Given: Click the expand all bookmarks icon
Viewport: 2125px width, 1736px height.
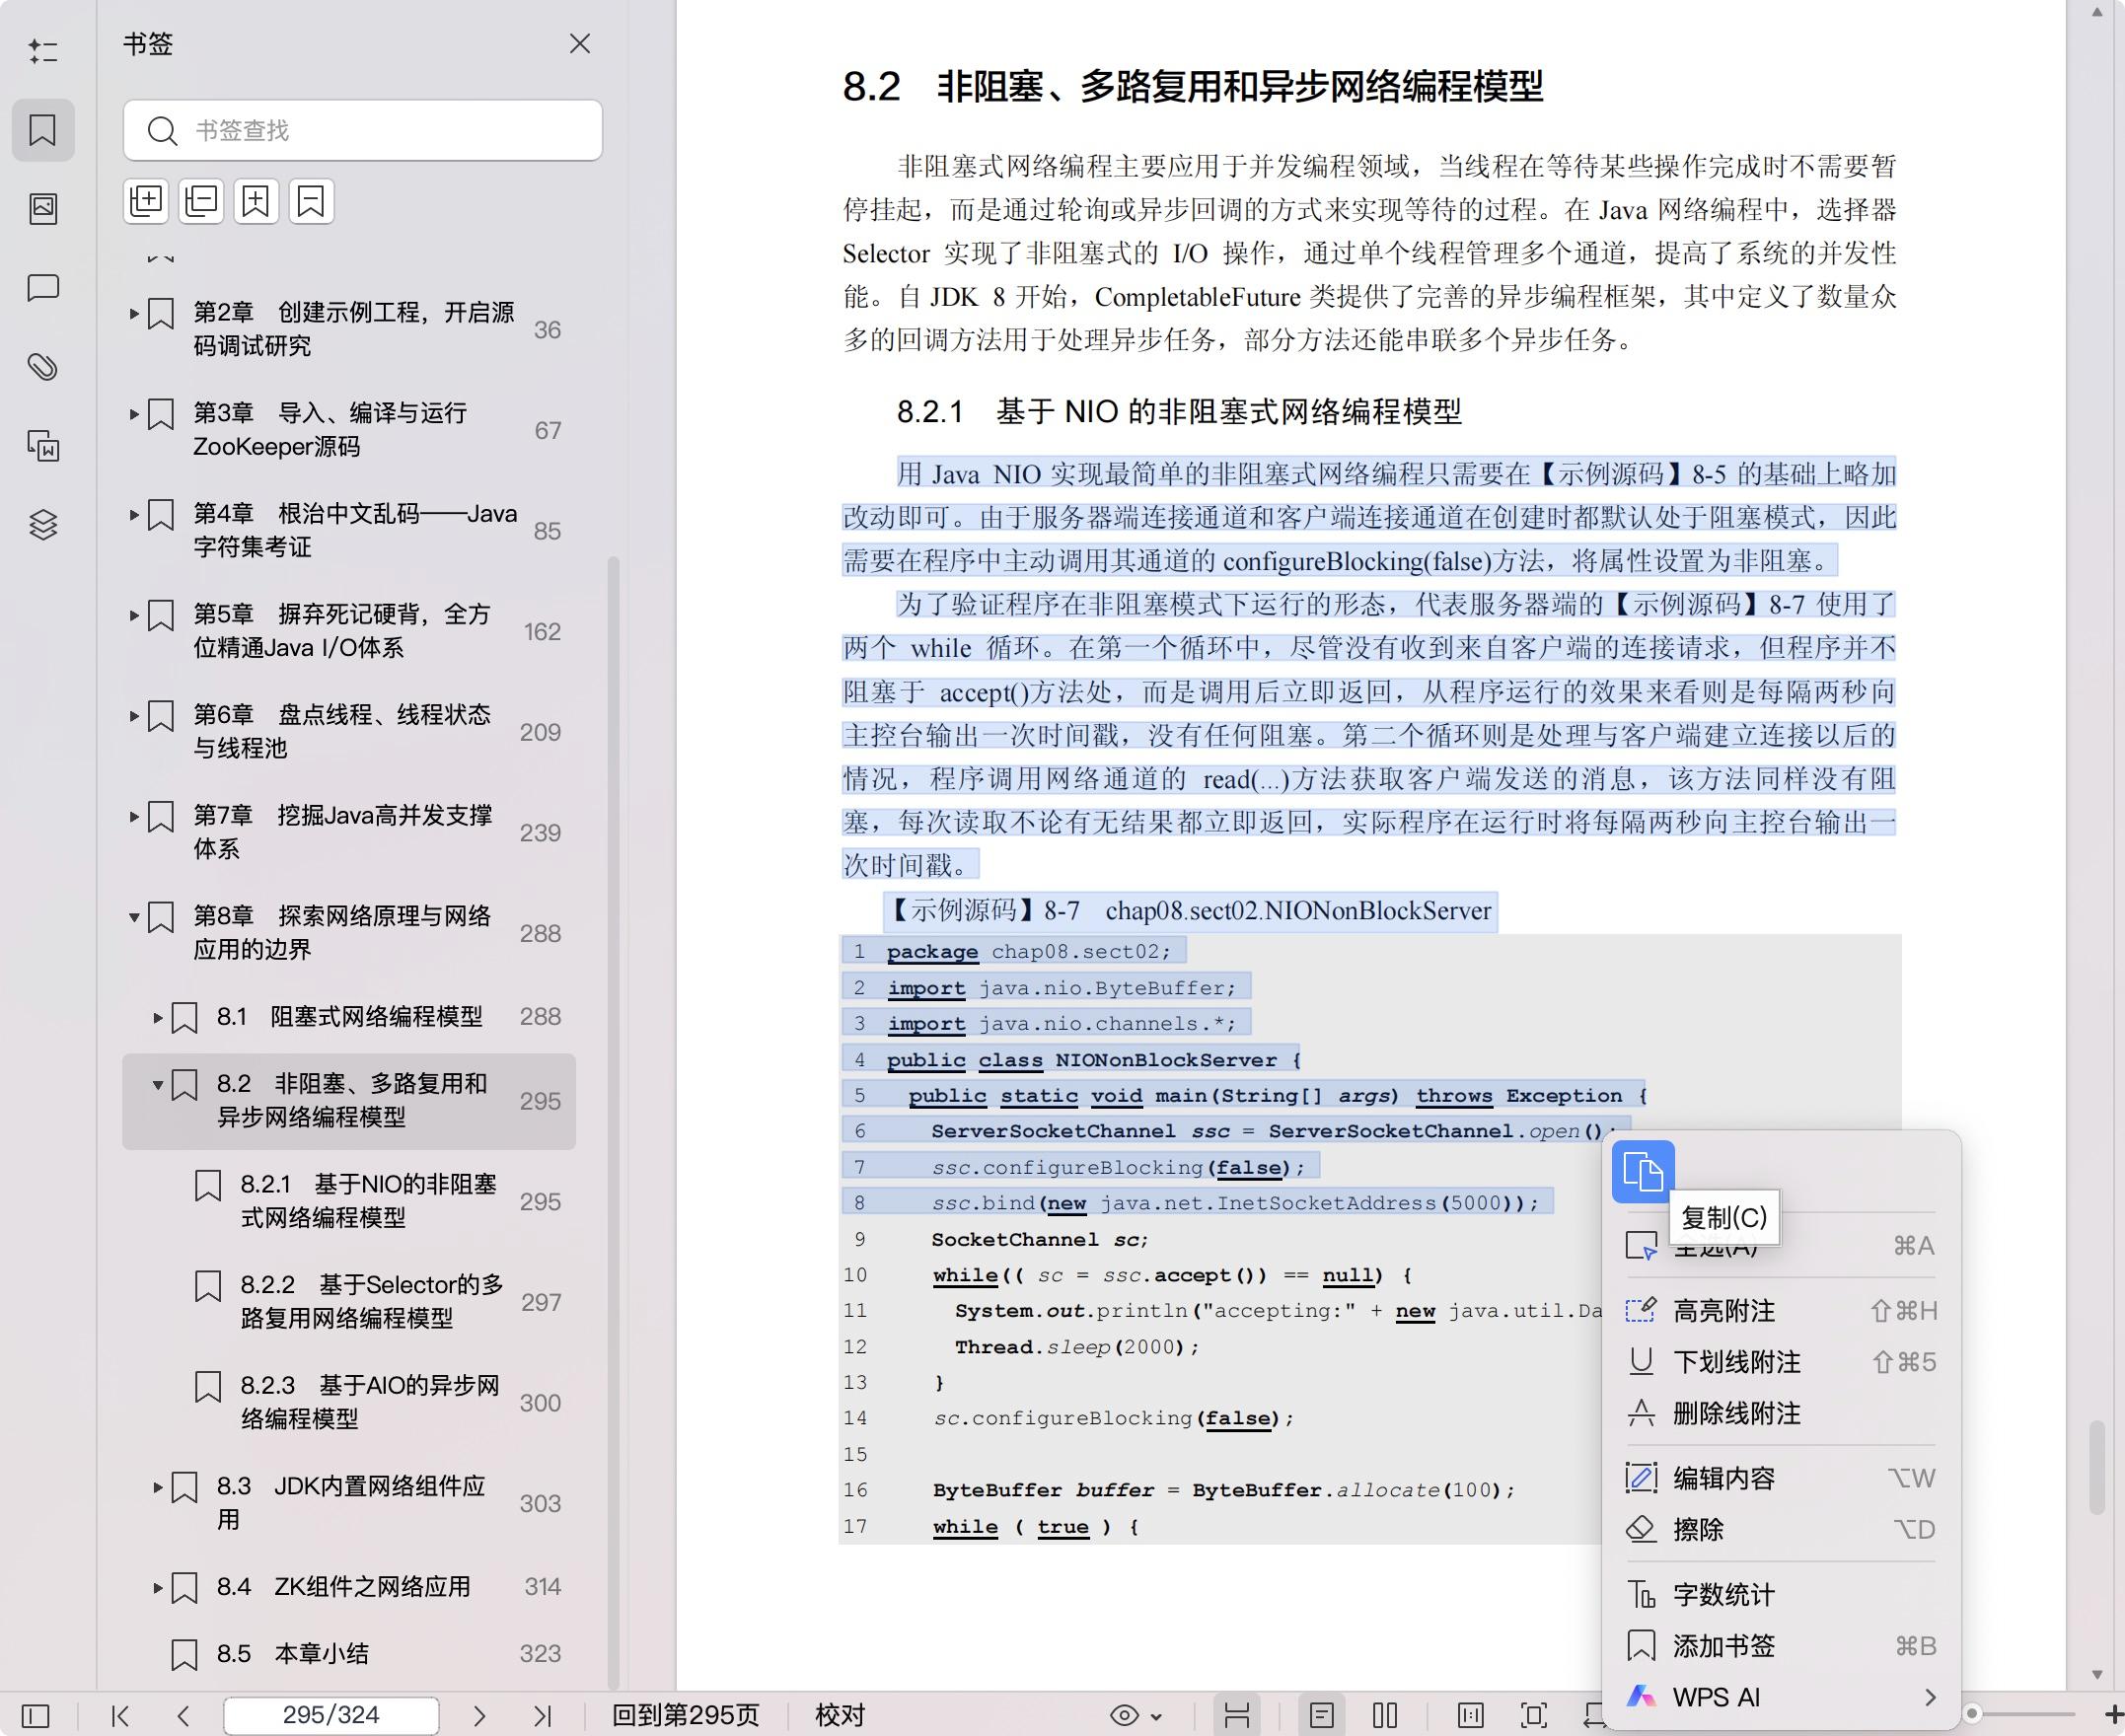Looking at the screenshot, I should (147, 201).
